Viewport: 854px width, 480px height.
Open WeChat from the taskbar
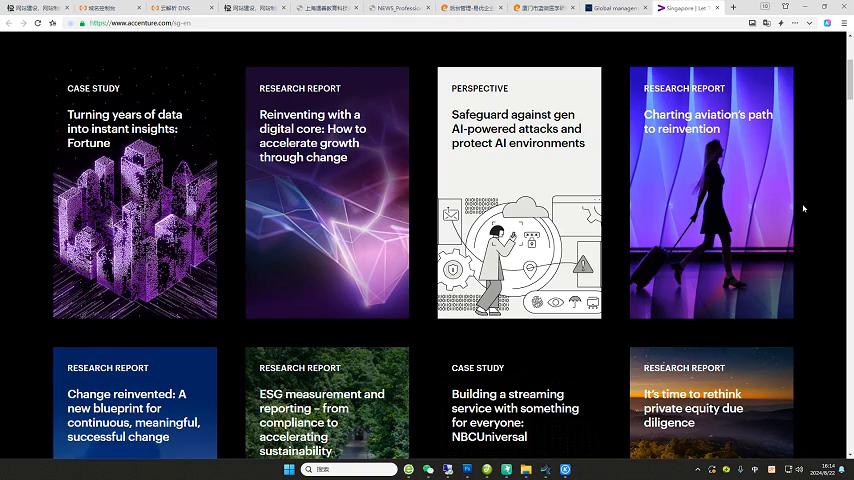point(428,469)
